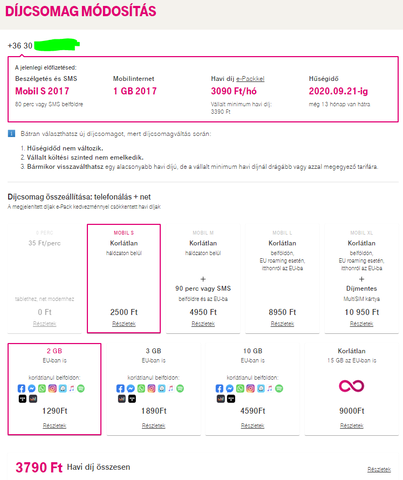
Task: Click the Apple Music icon in 10 GB plan
Action: pyautogui.click(x=270, y=388)
